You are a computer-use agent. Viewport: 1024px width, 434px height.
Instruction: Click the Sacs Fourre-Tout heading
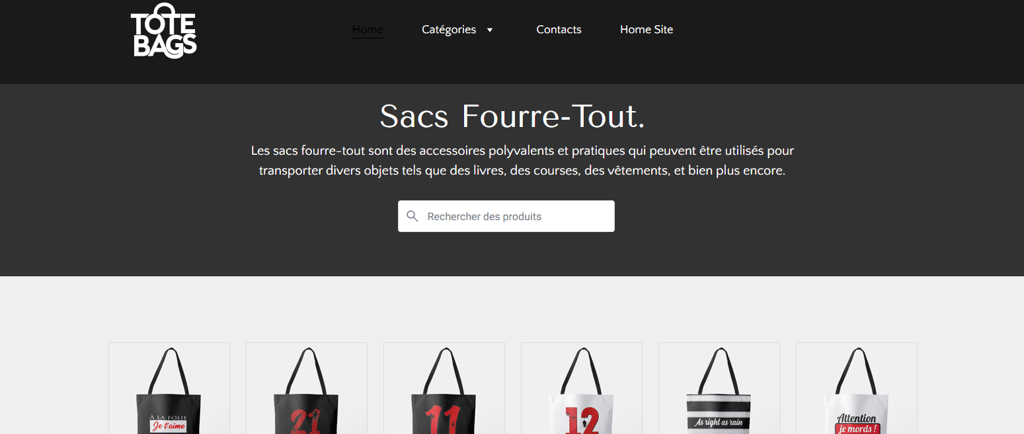click(512, 117)
